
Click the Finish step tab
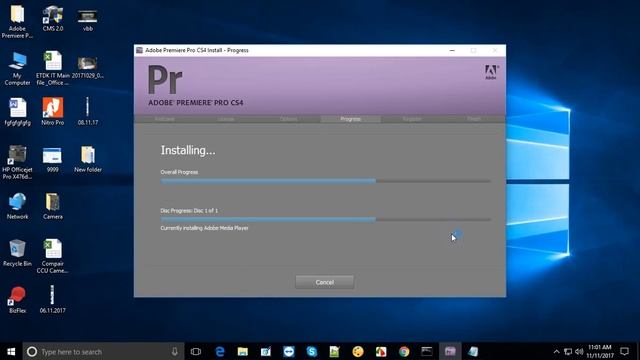click(474, 119)
